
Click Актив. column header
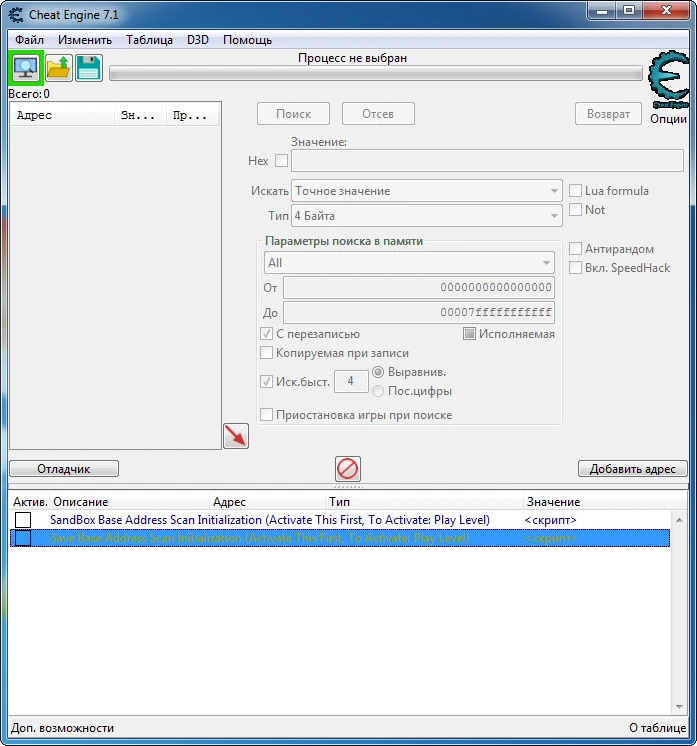[30, 502]
